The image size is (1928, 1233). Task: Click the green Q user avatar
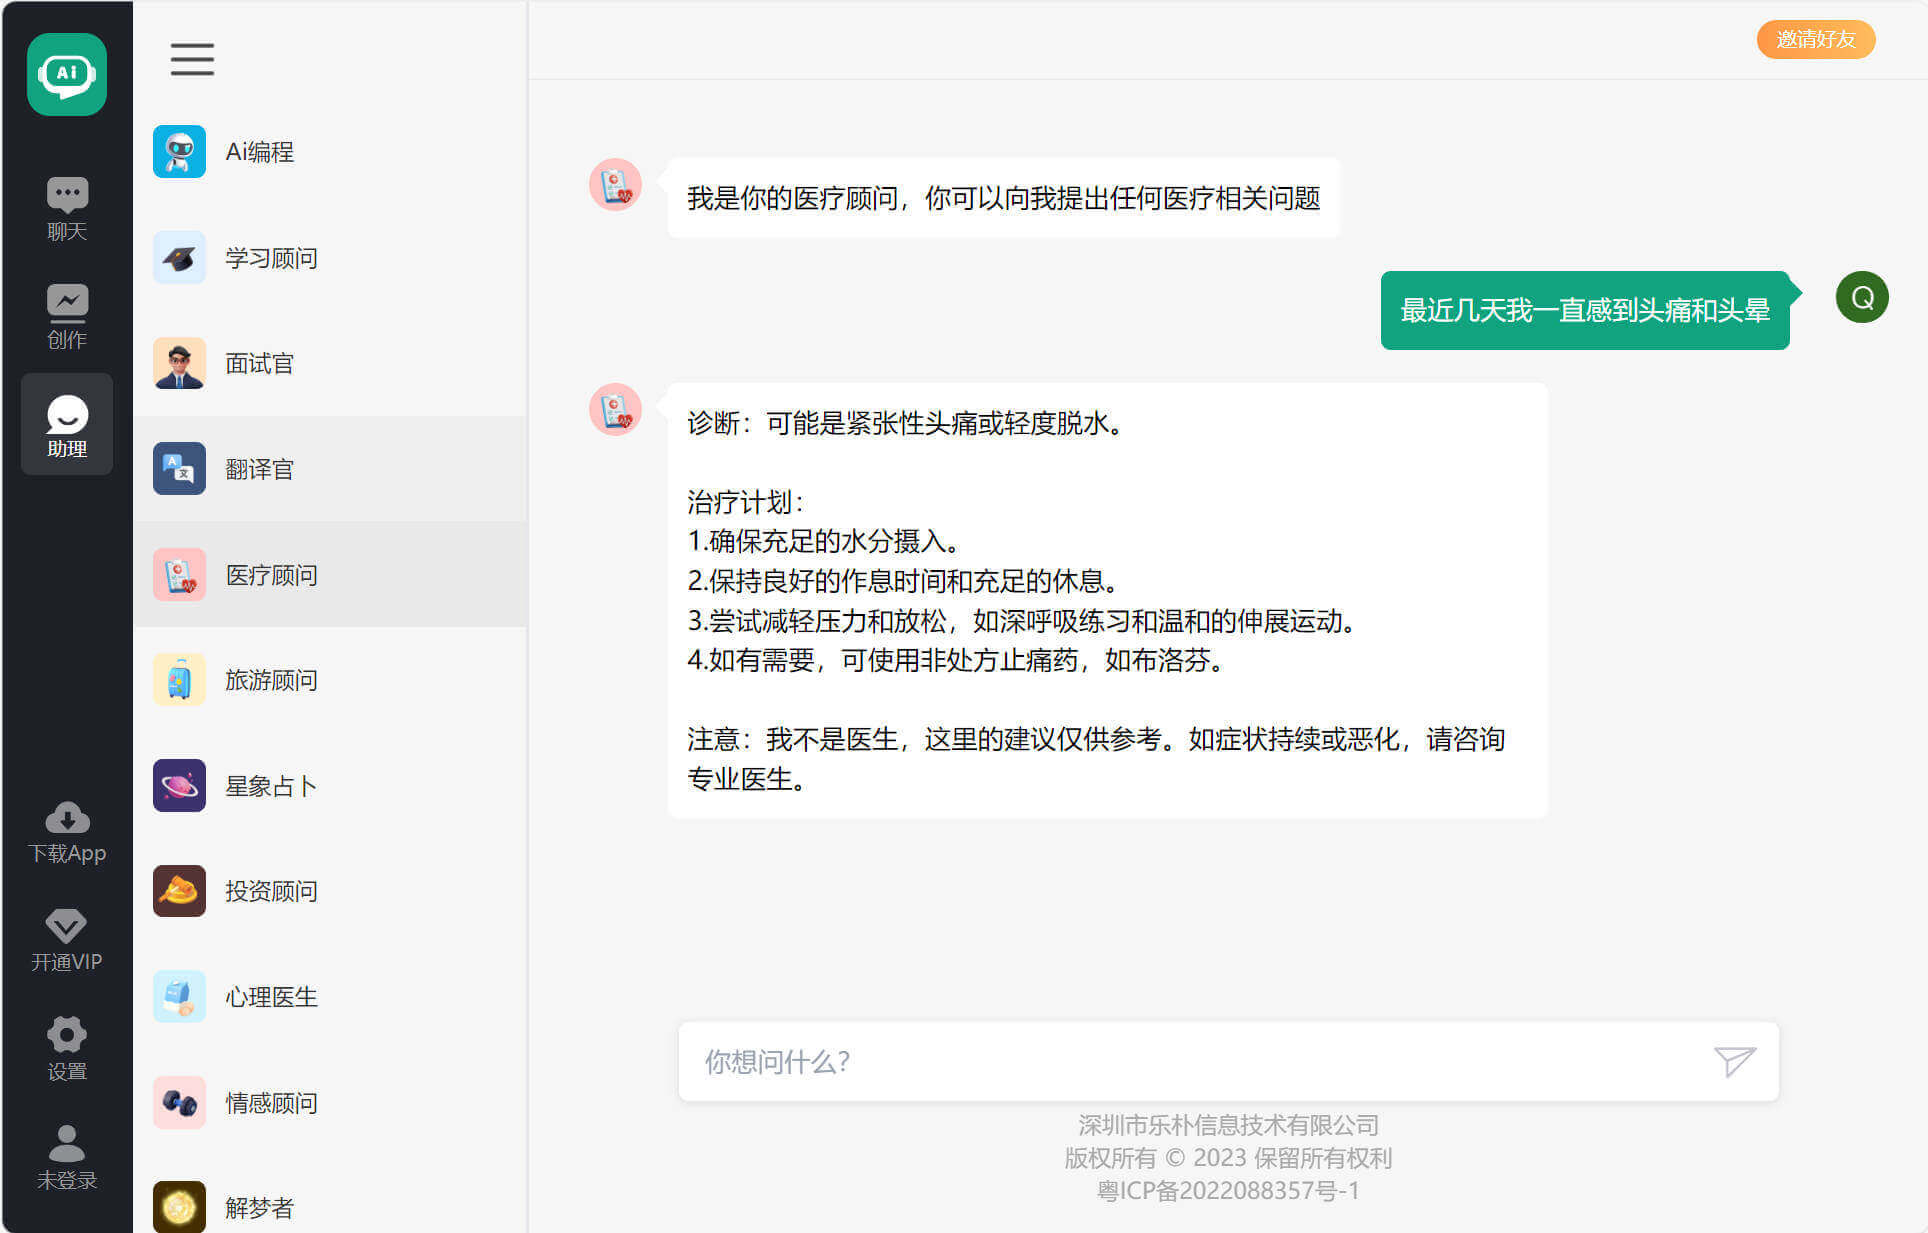1862,297
